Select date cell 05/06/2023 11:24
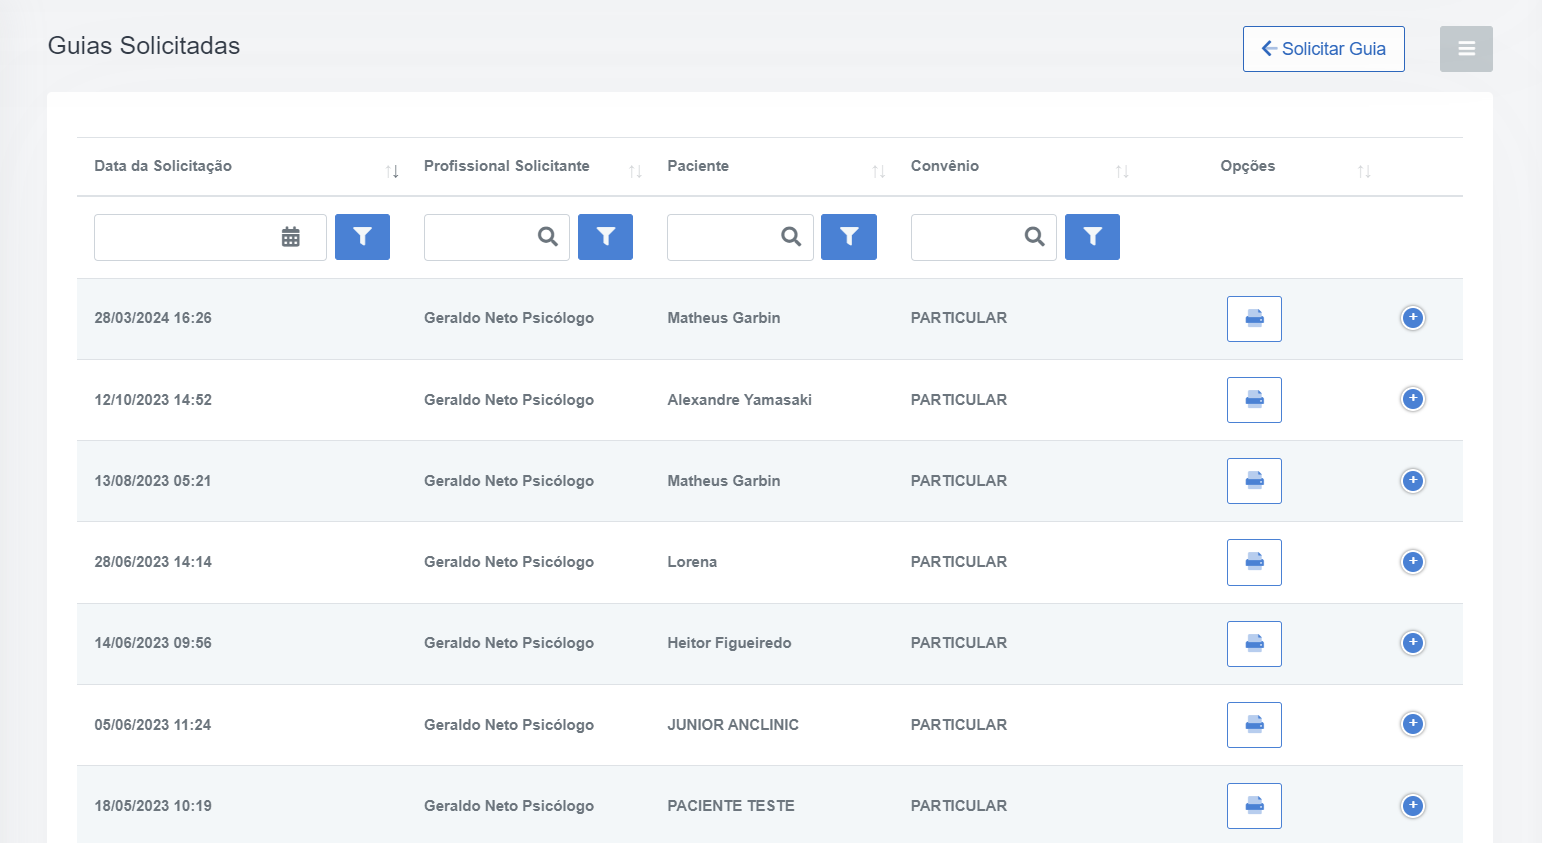Image resolution: width=1542 pixels, height=843 pixels. [153, 725]
